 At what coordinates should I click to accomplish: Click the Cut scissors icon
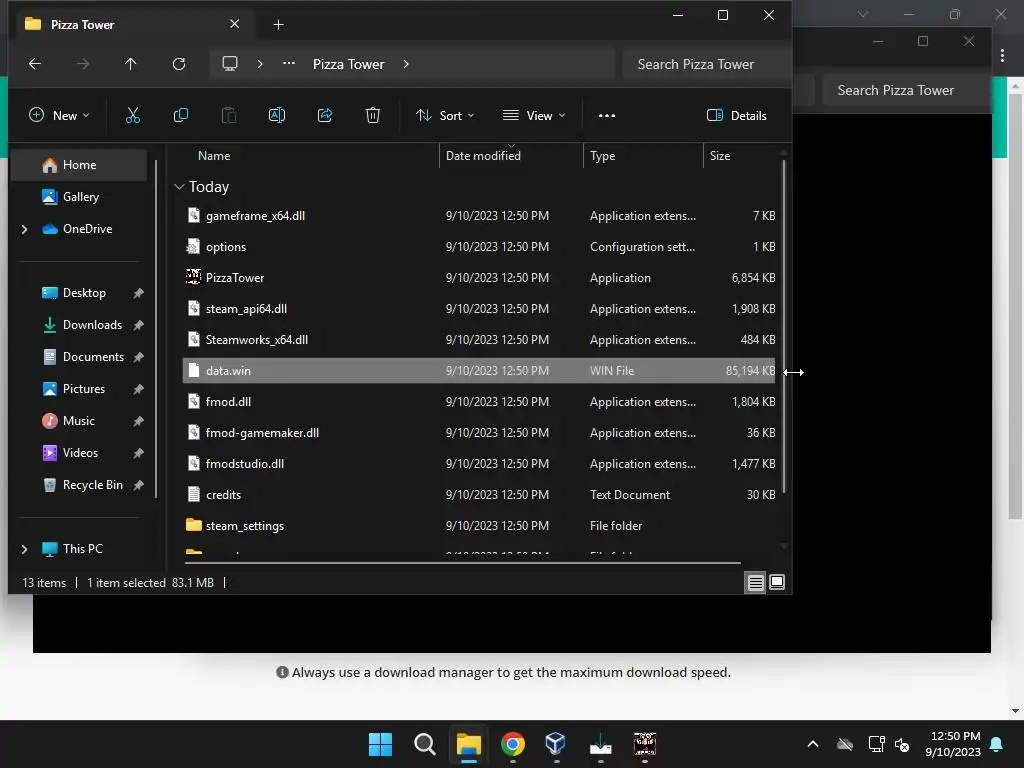click(x=133, y=116)
